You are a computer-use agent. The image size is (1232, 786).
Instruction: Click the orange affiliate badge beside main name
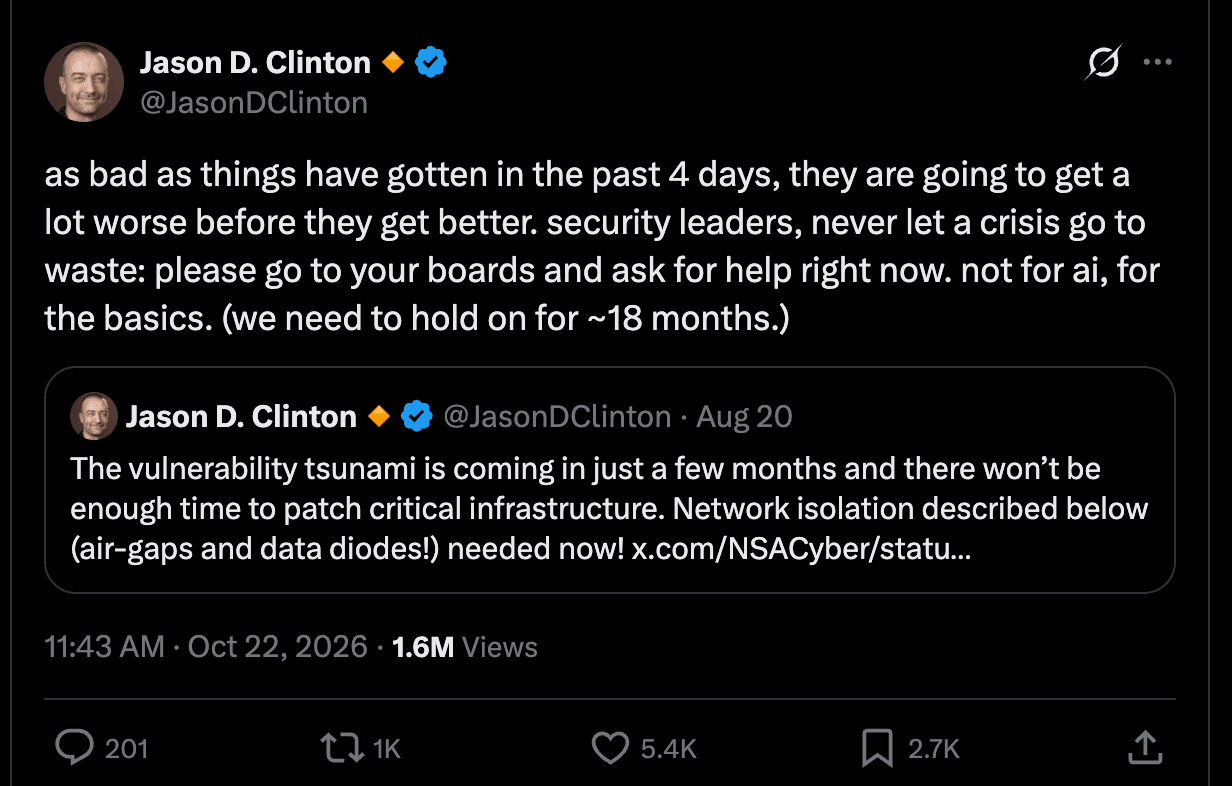pos(392,63)
